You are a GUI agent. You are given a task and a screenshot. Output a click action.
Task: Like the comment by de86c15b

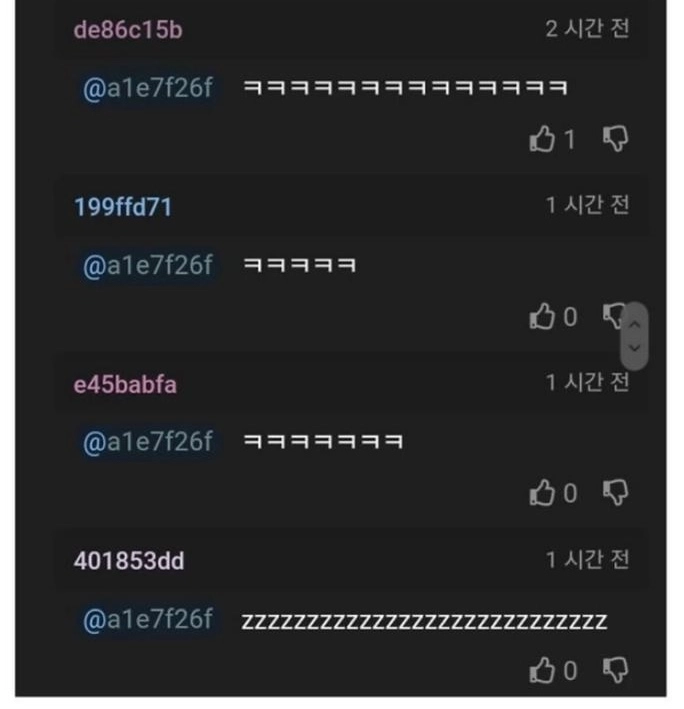(x=542, y=138)
